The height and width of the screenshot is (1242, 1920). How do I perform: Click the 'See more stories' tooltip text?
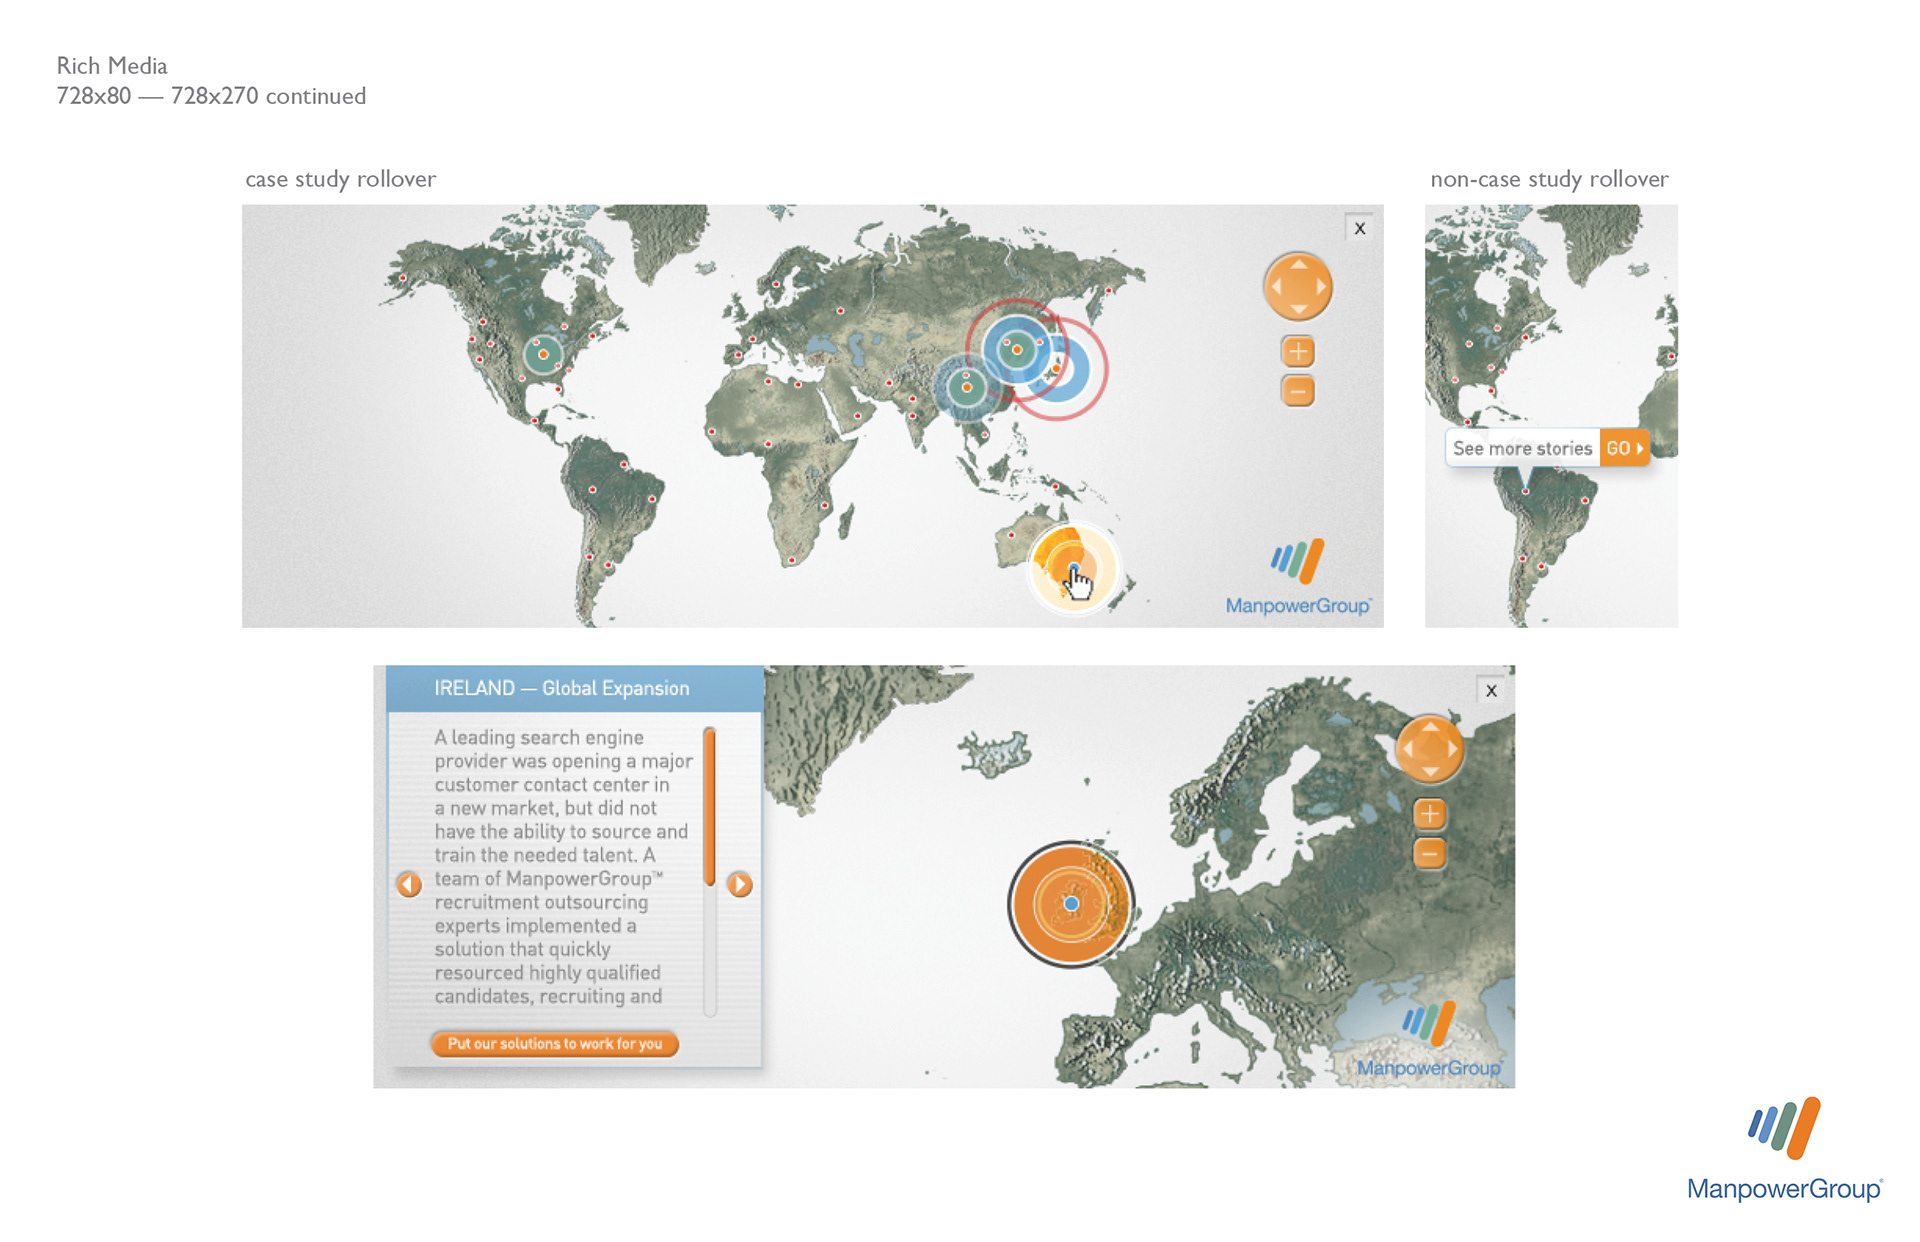coord(1522,448)
